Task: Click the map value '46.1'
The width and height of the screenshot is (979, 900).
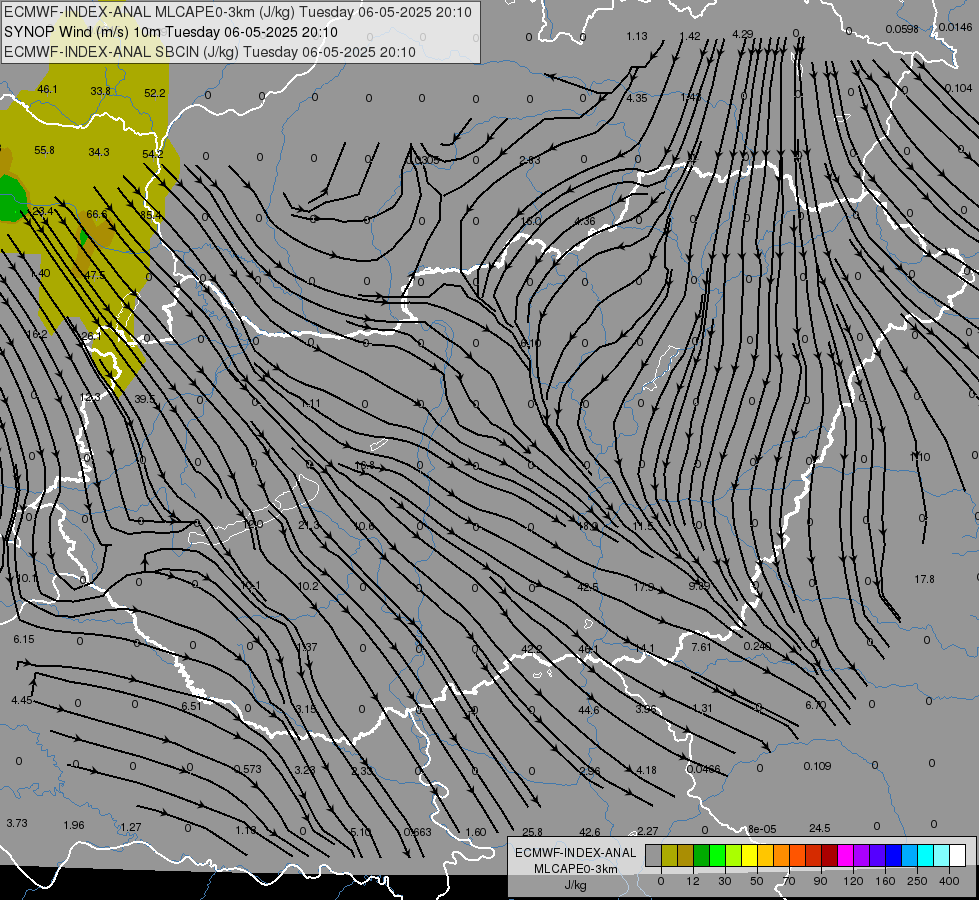Action: pyautogui.click(x=47, y=89)
